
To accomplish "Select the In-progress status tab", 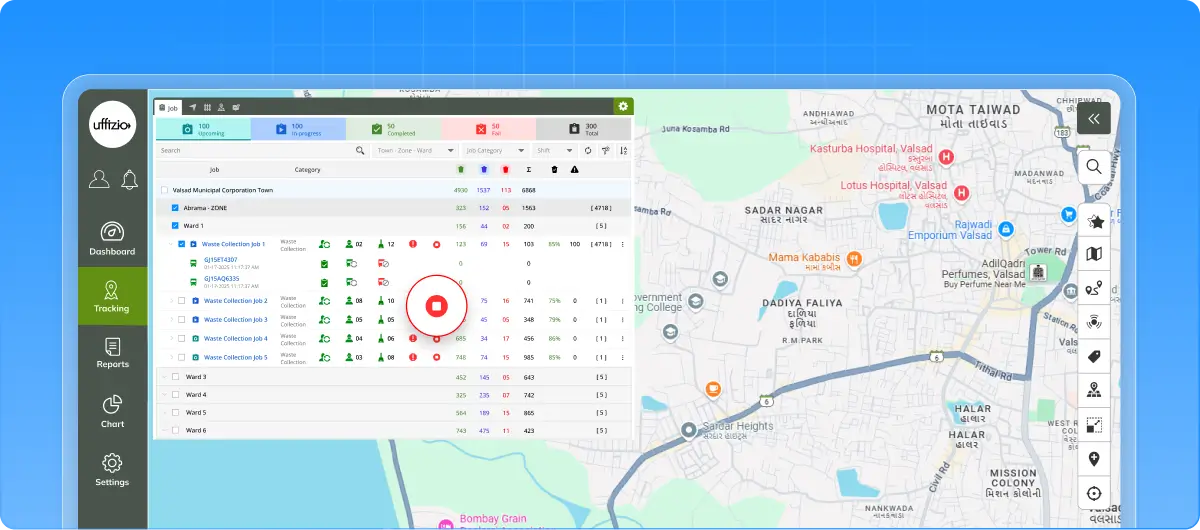I will click(297, 129).
